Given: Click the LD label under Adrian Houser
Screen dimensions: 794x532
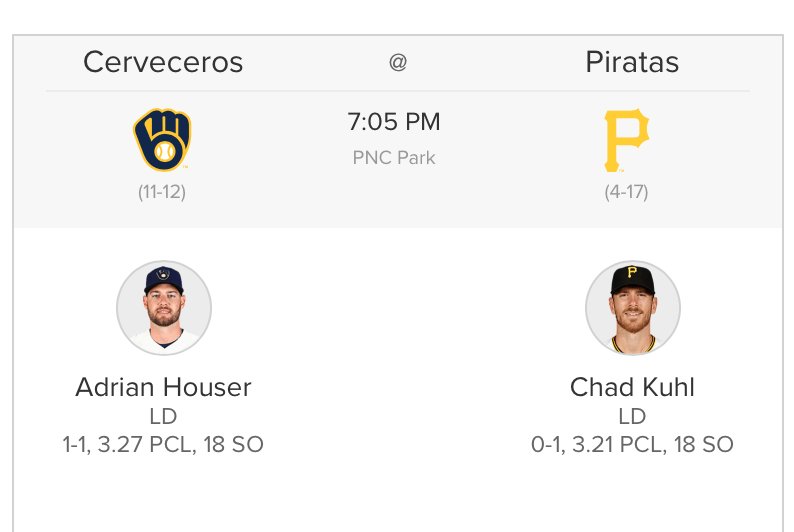Looking at the screenshot, I should pos(163,416).
